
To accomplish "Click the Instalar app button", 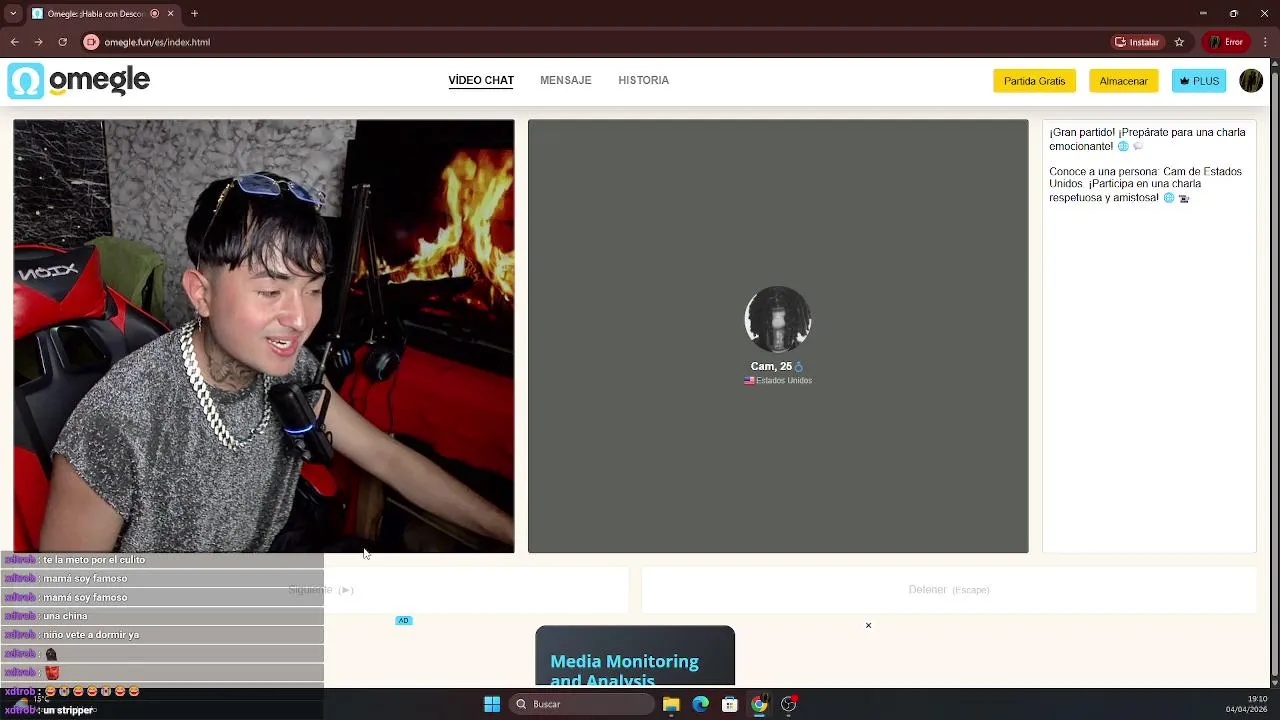I will (1137, 42).
